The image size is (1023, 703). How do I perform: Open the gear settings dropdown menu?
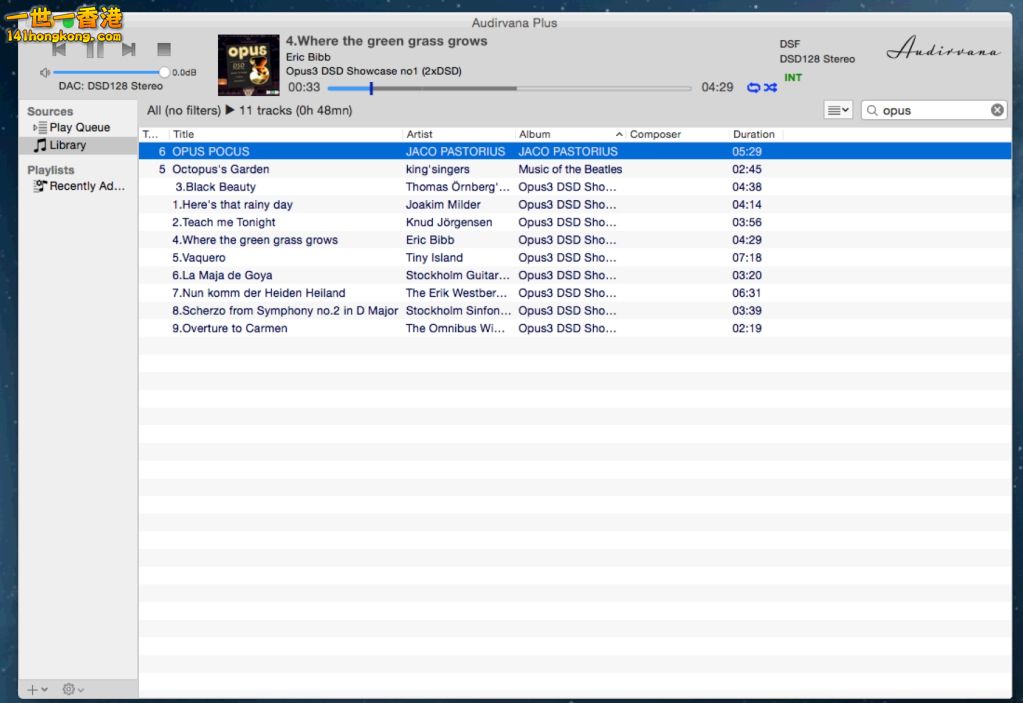[73, 689]
